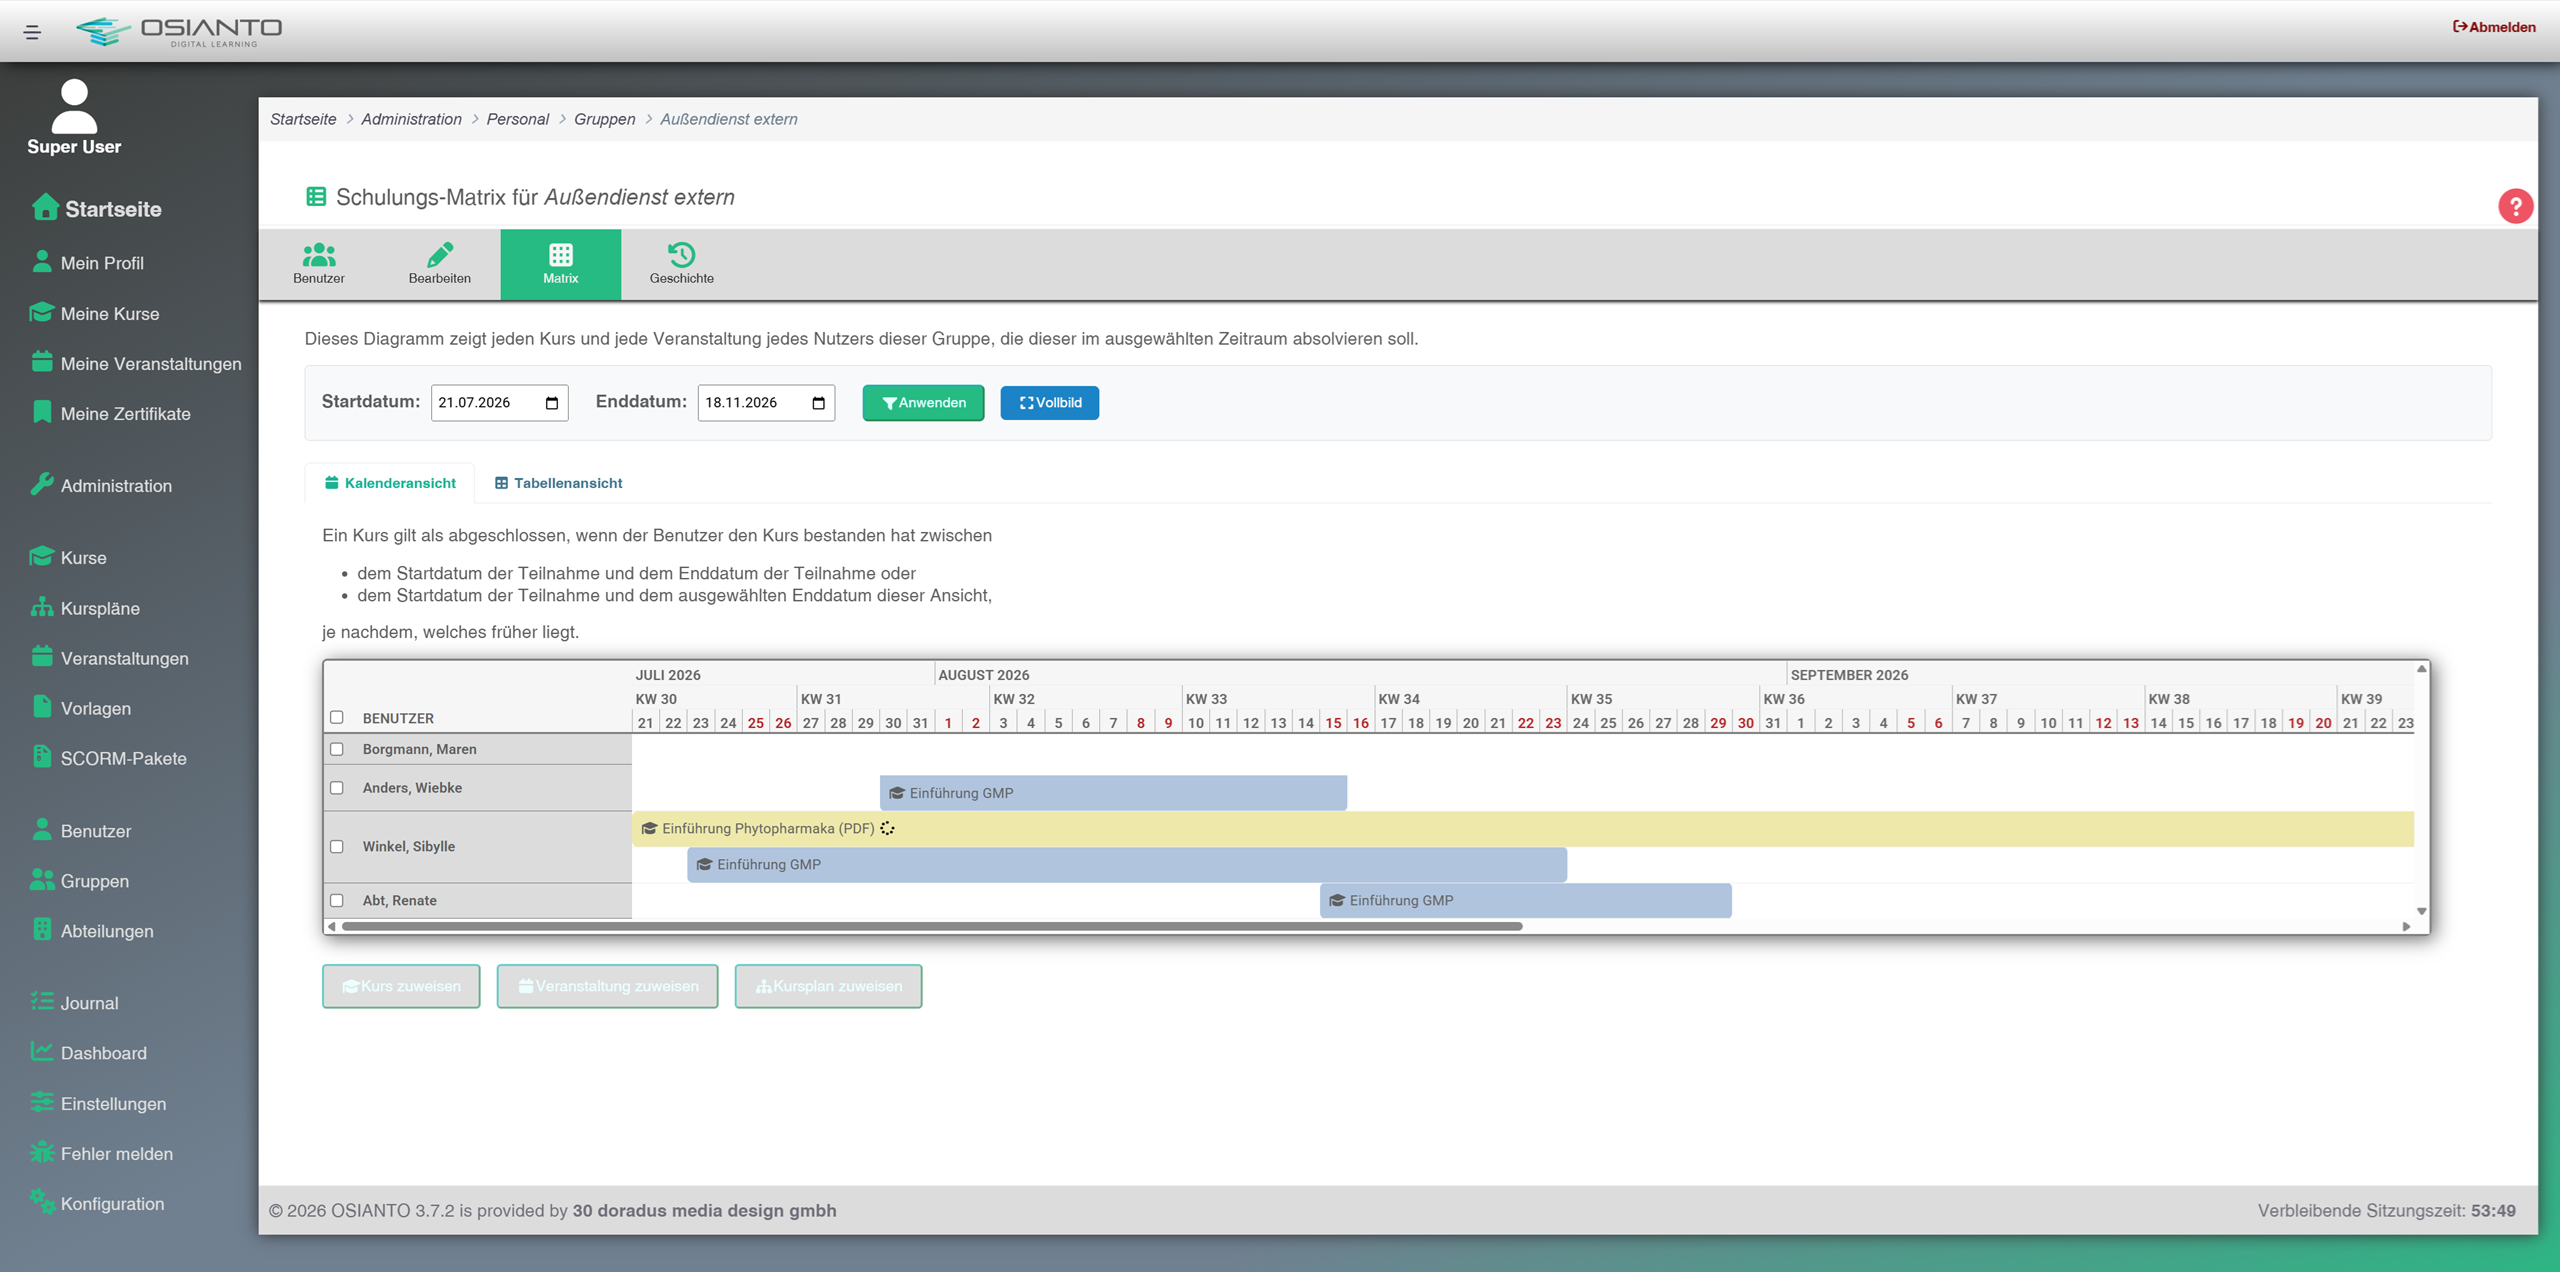Click the Vollbild button
Viewport: 2560px width, 1272px height.
pyautogui.click(x=1049, y=403)
